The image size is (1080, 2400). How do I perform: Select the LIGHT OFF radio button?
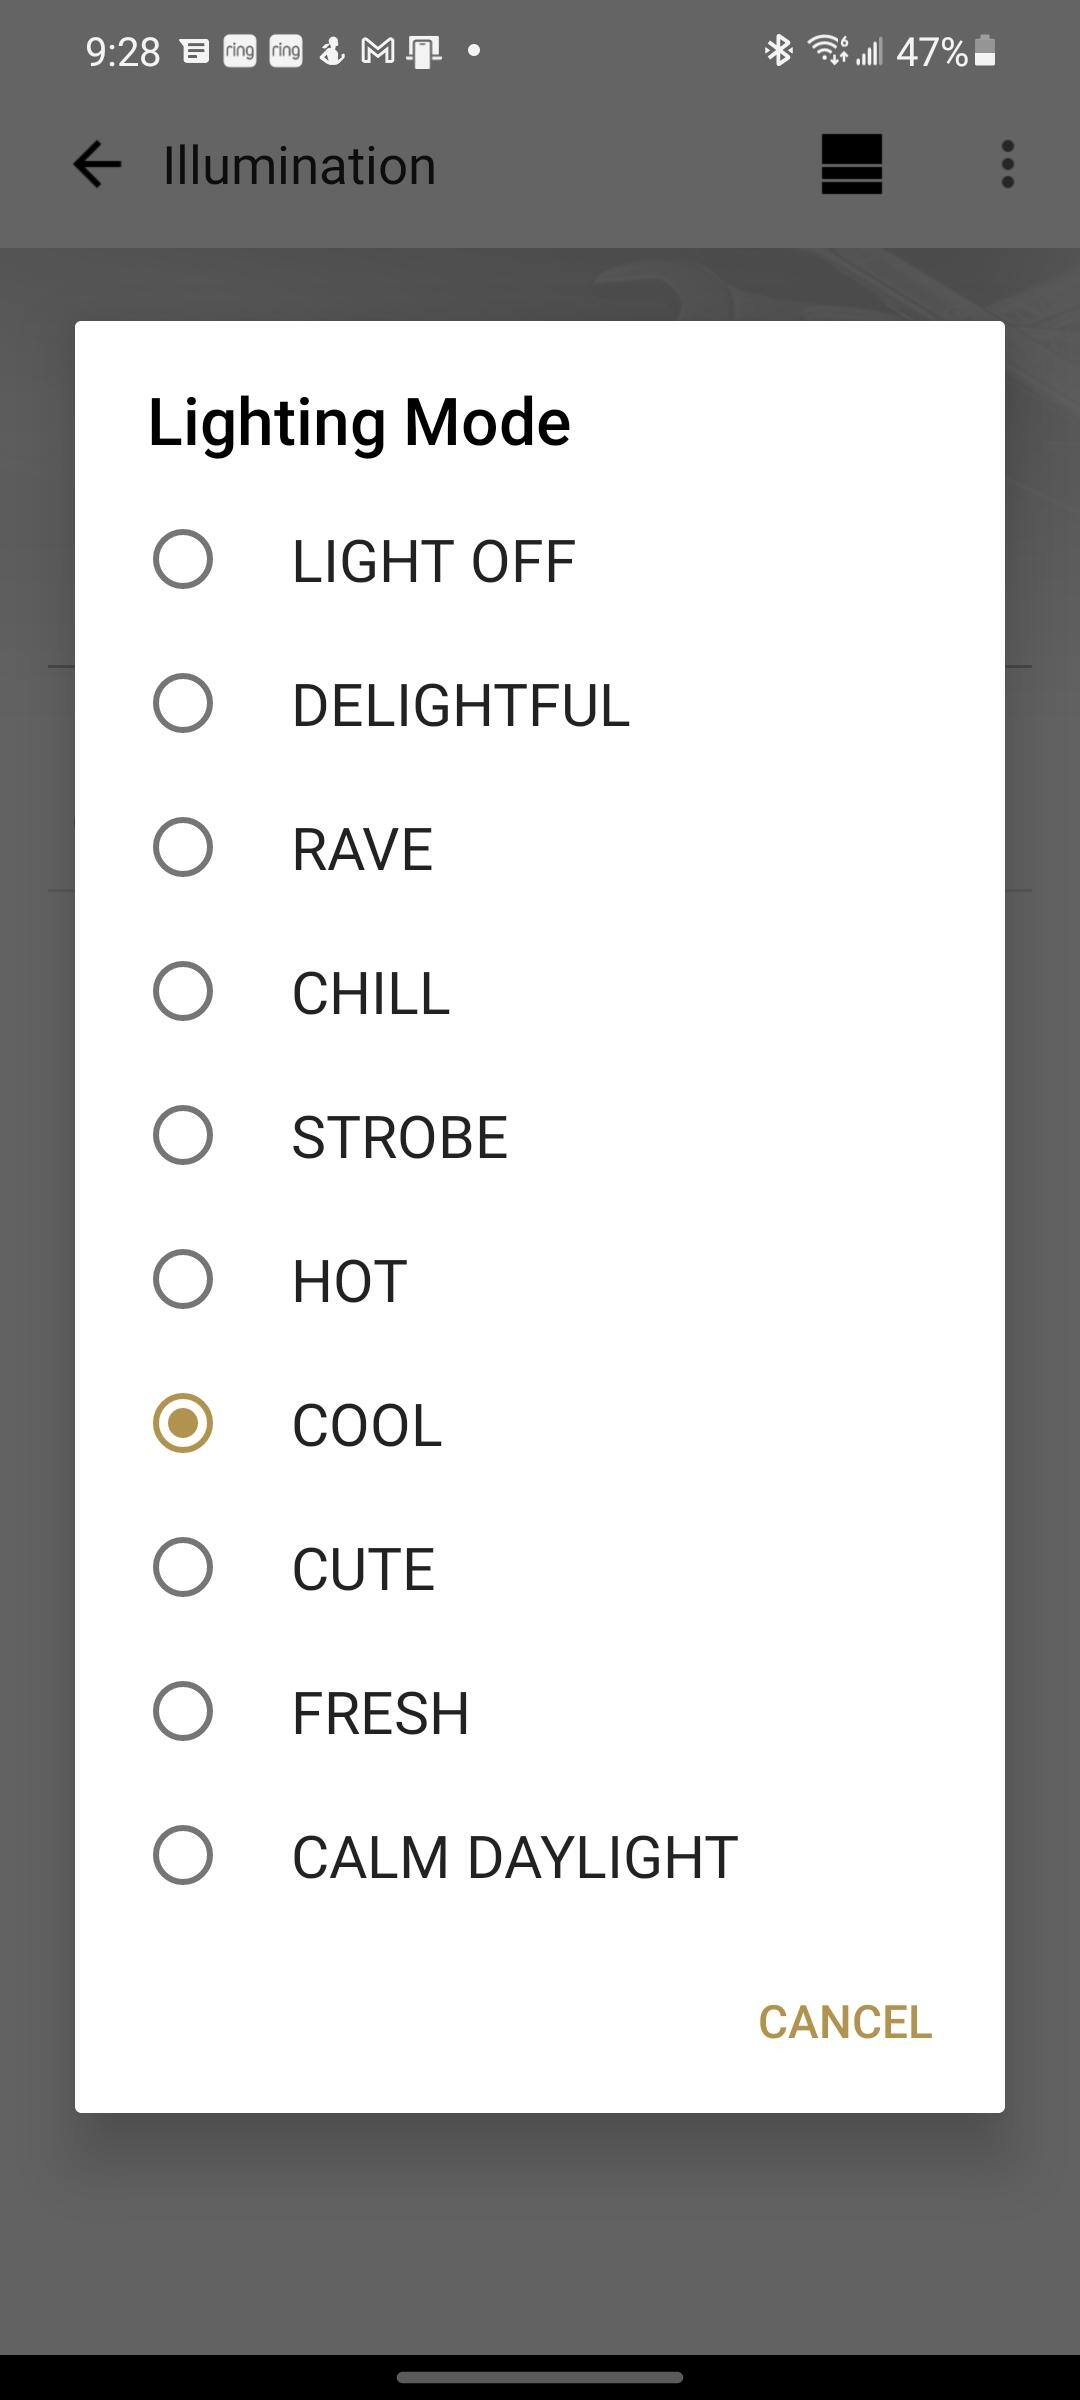(183, 560)
